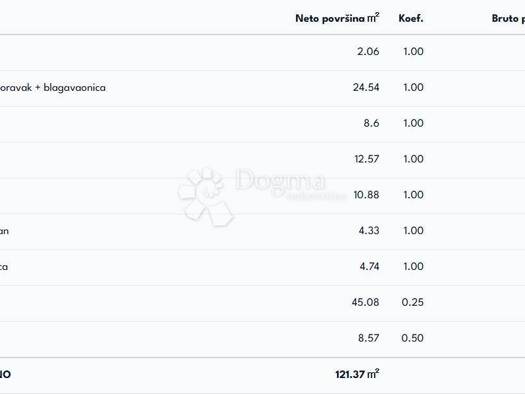This screenshot has height=394, width=525.
Task: Click the 8.6 net area value
Action: pyautogui.click(x=371, y=123)
